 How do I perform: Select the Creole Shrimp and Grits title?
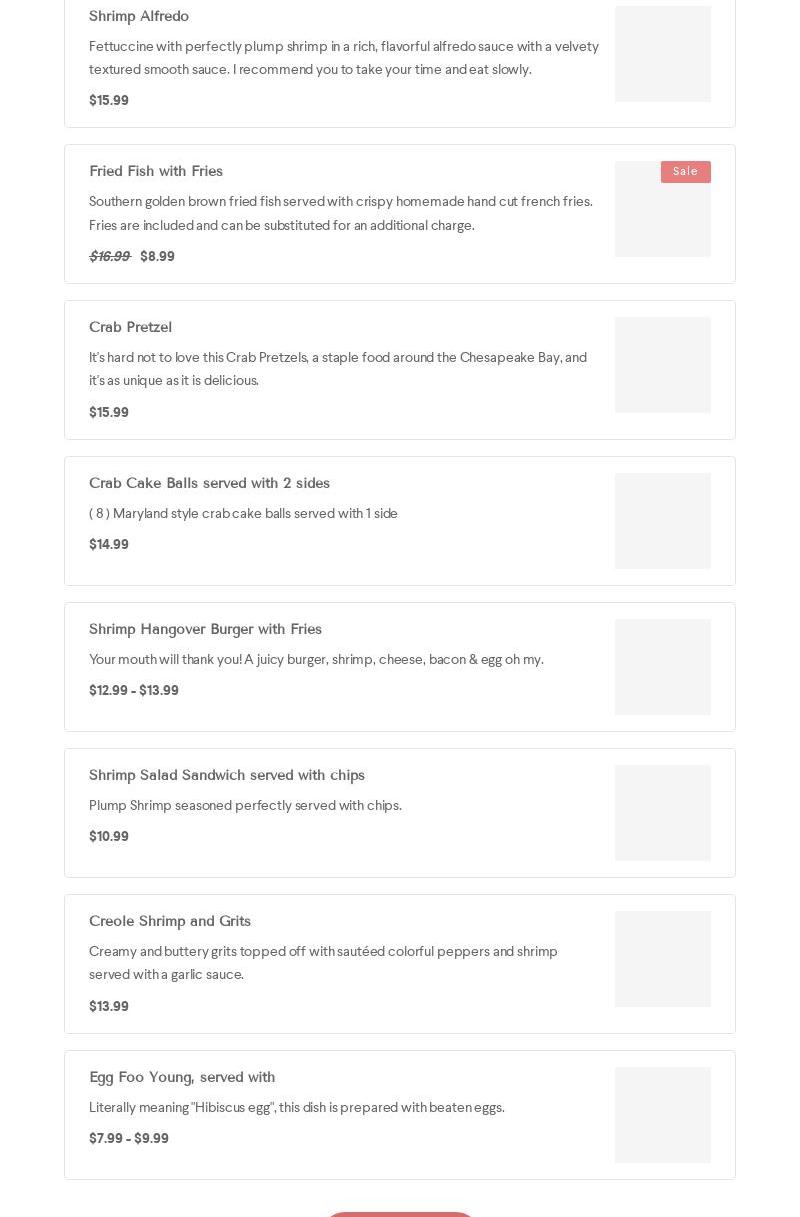[x=170, y=921]
